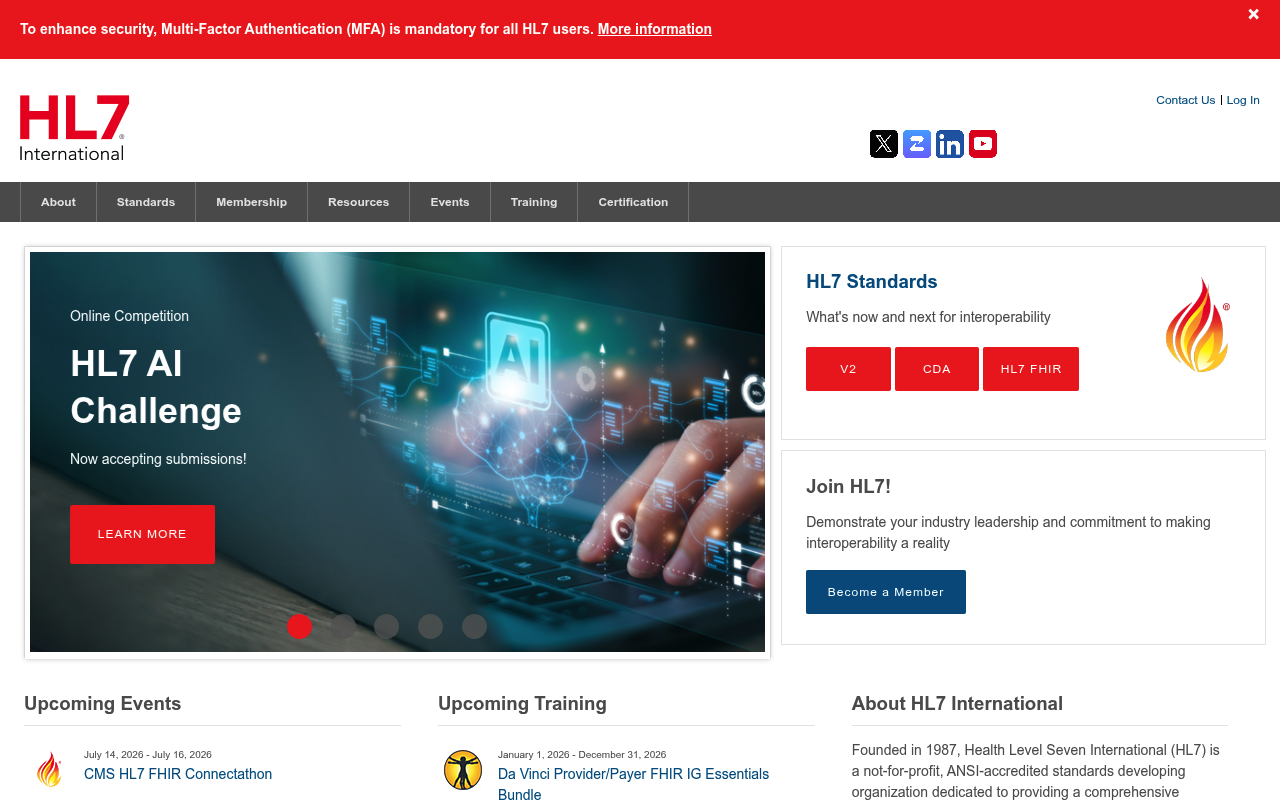Open the Standards menu

146,202
